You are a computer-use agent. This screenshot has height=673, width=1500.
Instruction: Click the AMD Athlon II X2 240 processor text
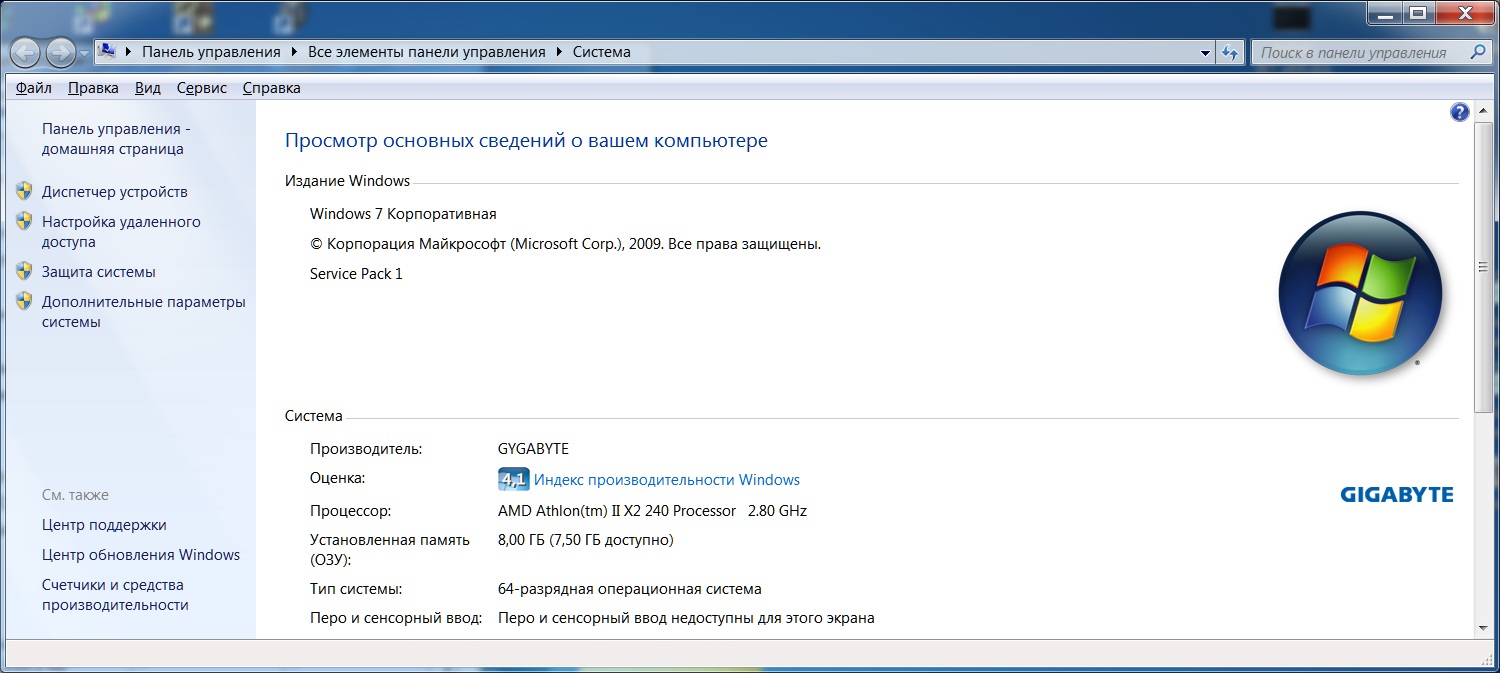pyautogui.click(x=652, y=511)
